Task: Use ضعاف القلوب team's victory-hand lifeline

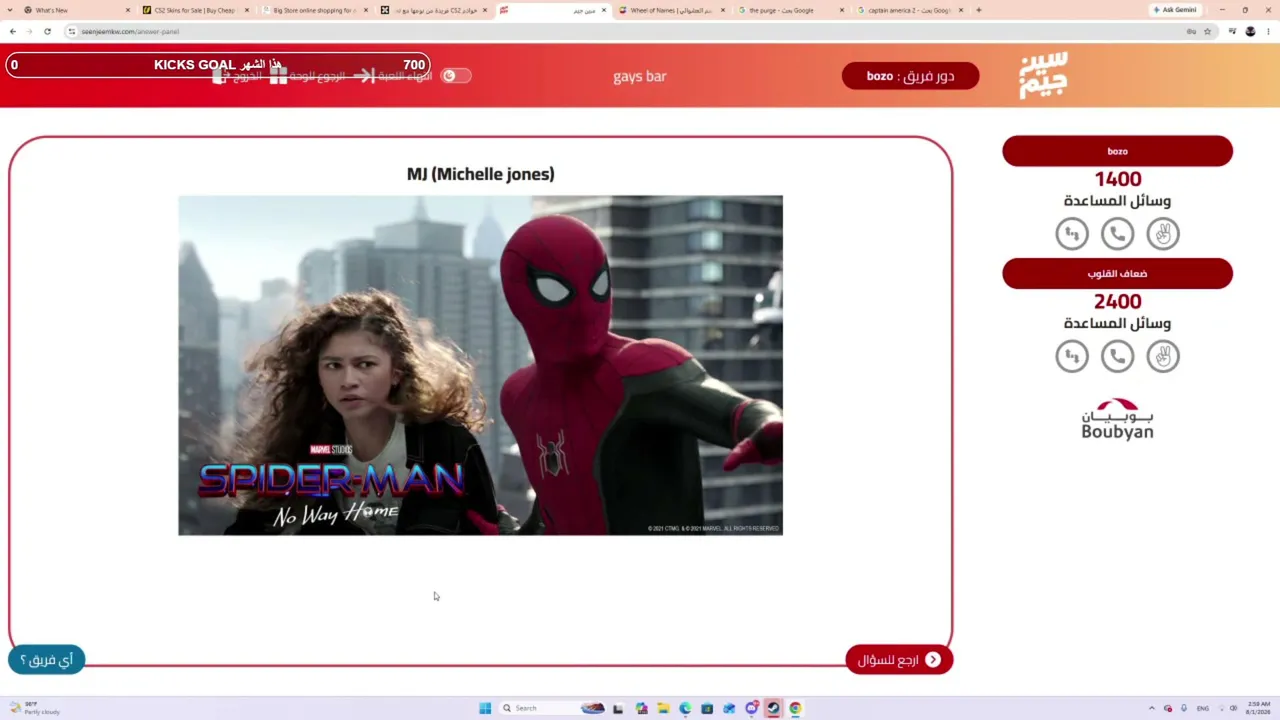Action: tap(1163, 356)
